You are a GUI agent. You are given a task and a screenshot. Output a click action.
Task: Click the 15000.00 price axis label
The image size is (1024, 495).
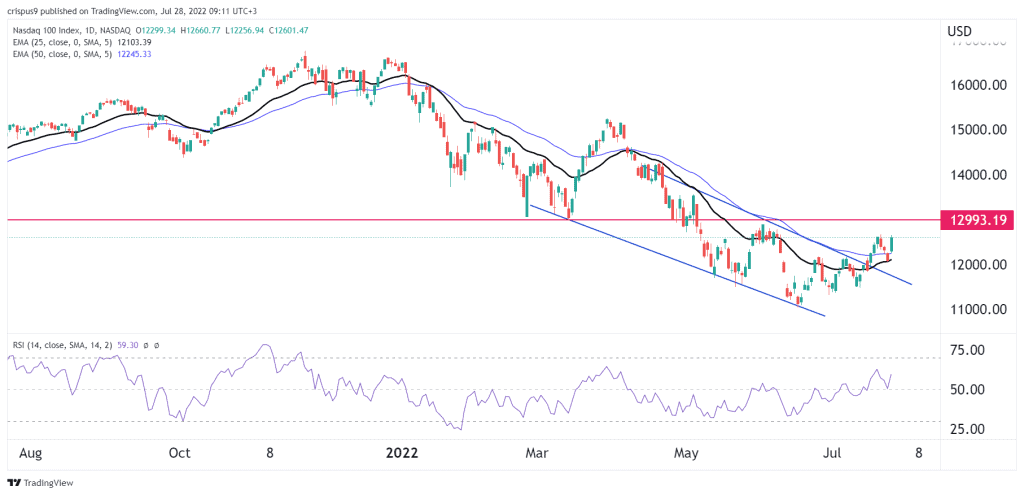click(x=977, y=131)
